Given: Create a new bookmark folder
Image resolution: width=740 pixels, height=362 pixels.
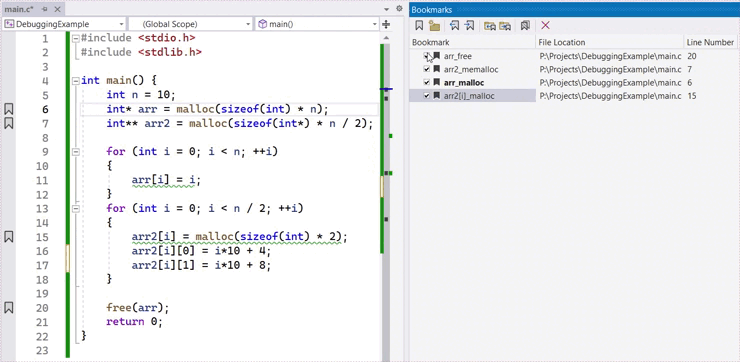Looking at the screenshot, I should [434, 25].
